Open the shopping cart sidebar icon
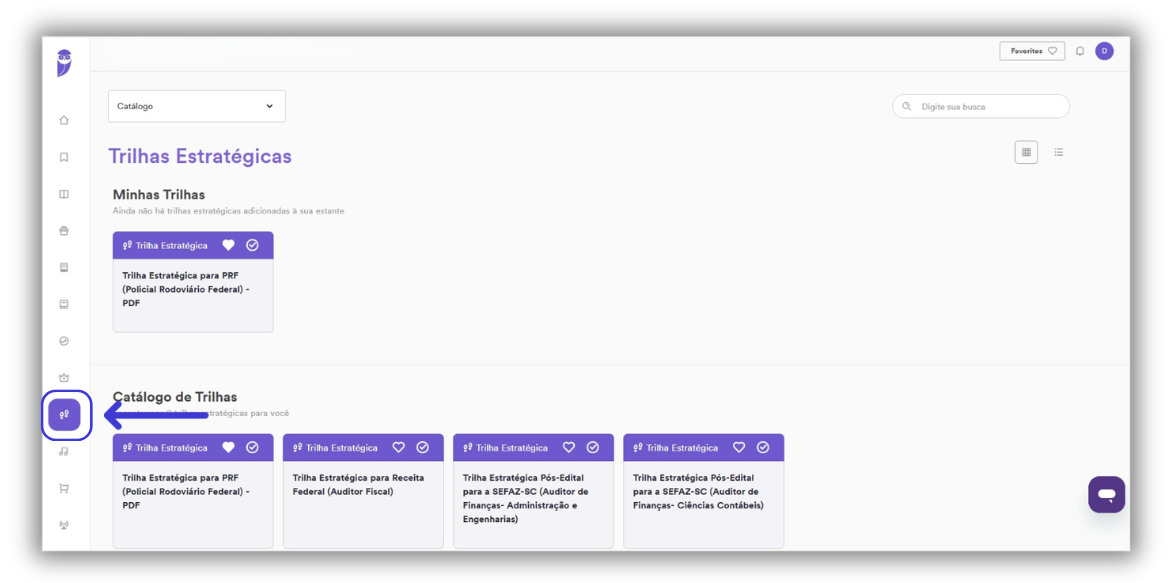Screen dimensions: 1170x583 (64, 489)
